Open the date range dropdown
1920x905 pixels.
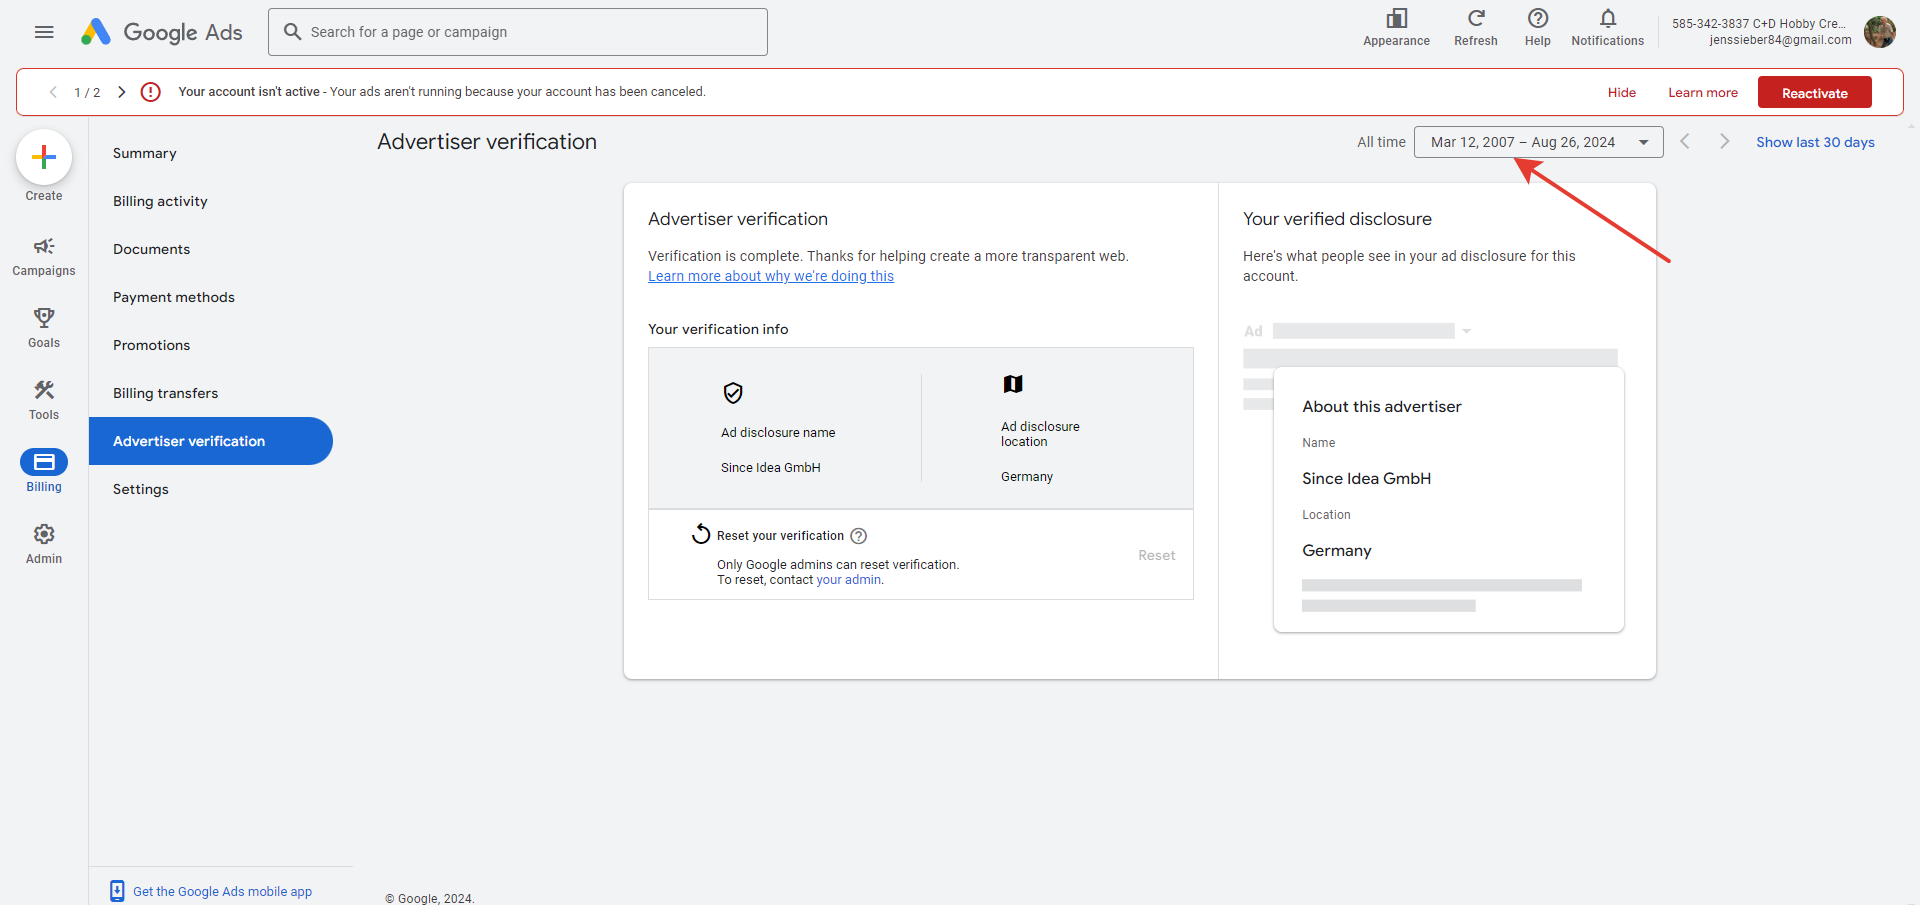click(x=1538, y=142)
